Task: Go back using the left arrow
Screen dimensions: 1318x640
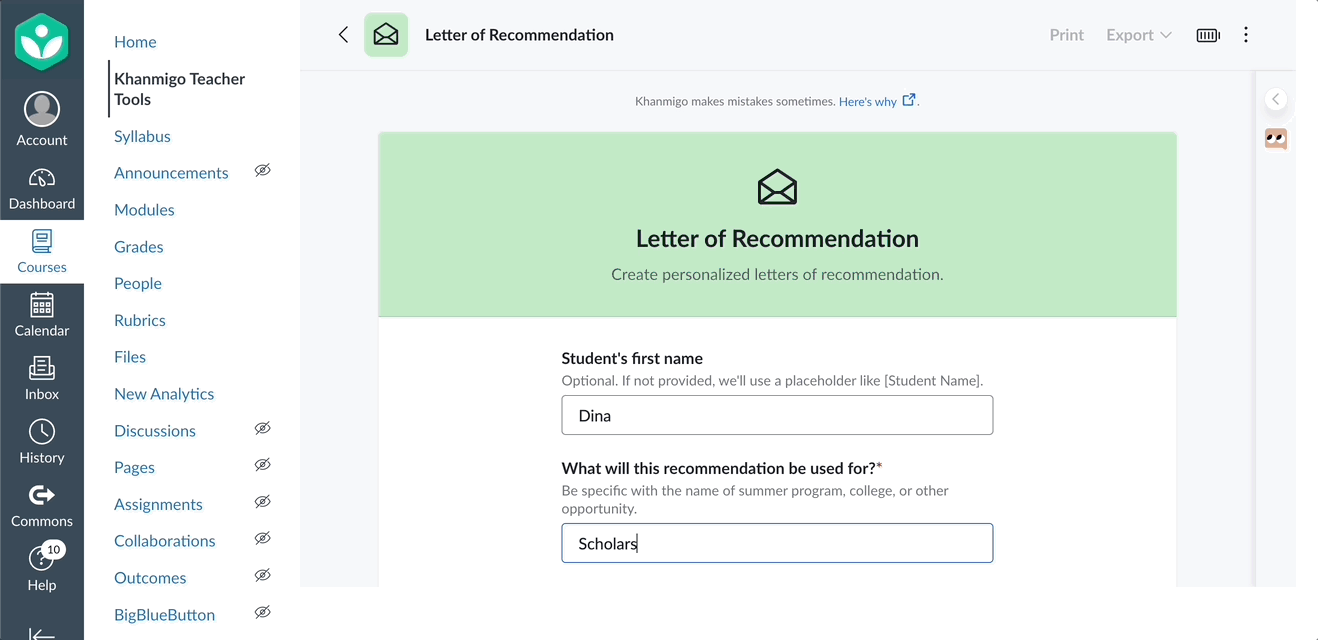Action: pyautogui.click(x=343, y=33)
